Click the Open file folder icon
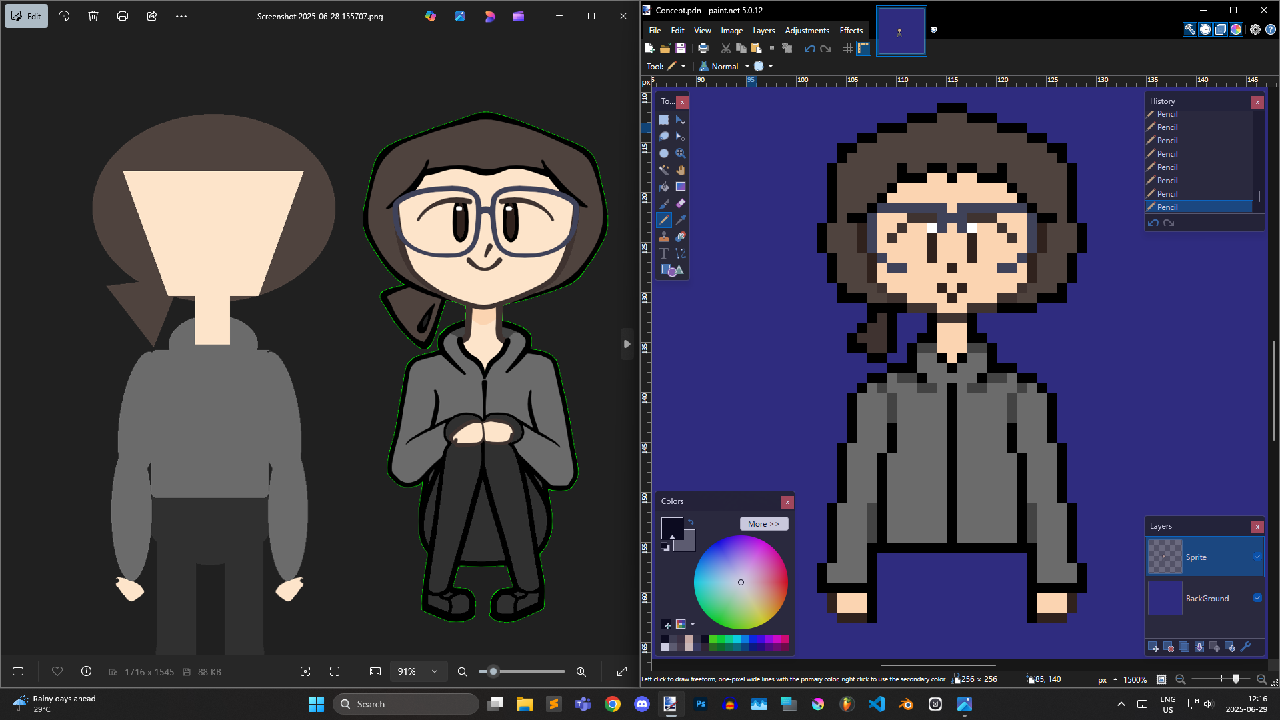The image size is (1280, 720). (x=665, y=48)
